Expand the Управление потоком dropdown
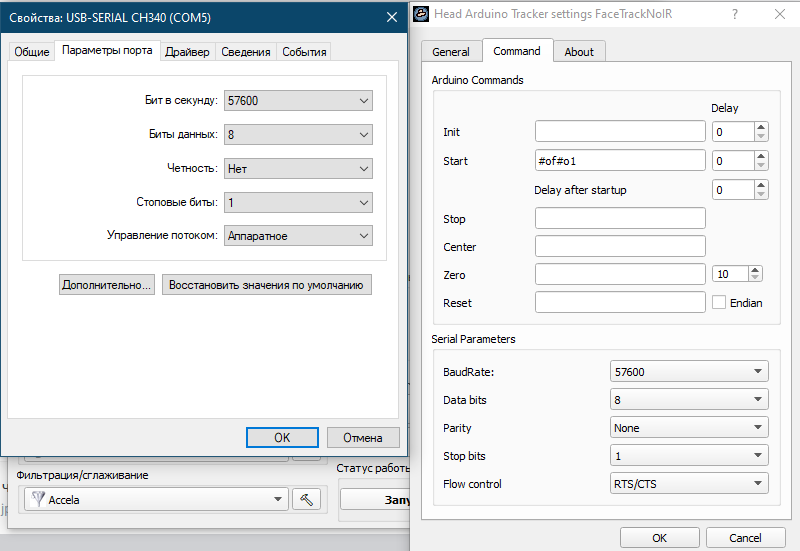800x551 pixels. (298, 236)
